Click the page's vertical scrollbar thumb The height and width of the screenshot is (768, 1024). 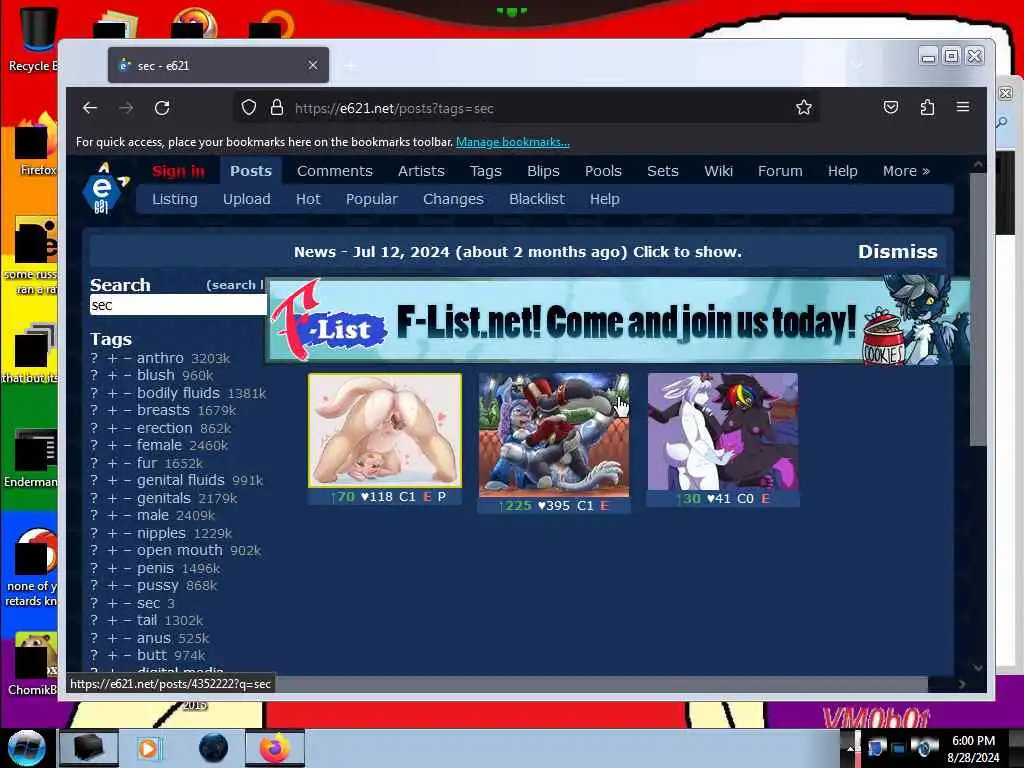pyautogui.click(x=978, y=310)
